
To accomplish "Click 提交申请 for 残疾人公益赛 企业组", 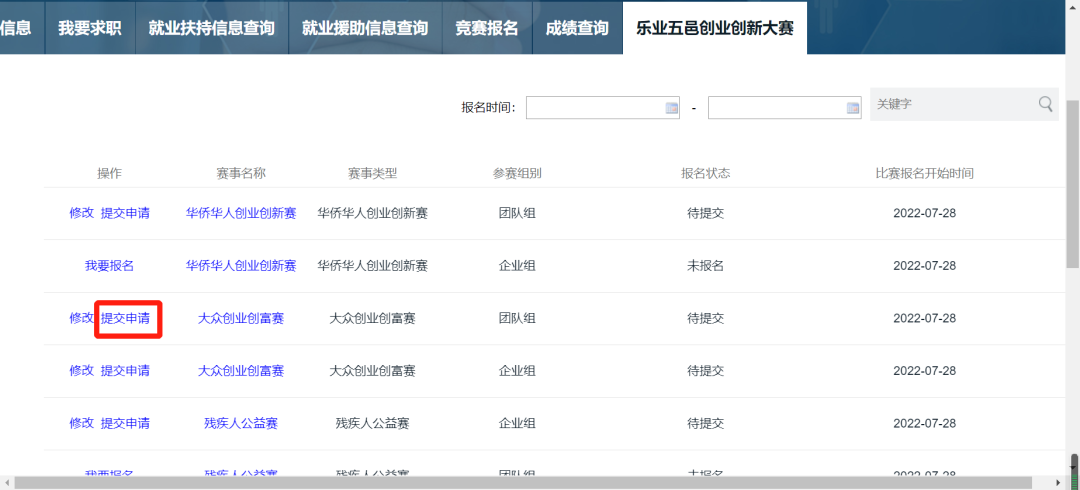I will (126, 423).
